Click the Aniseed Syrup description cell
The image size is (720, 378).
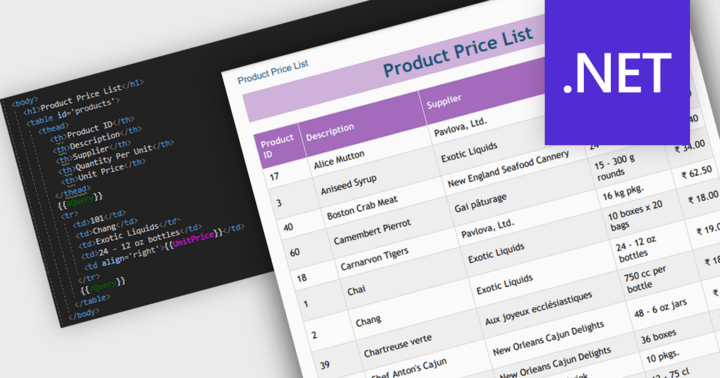(x=349, y=184)
